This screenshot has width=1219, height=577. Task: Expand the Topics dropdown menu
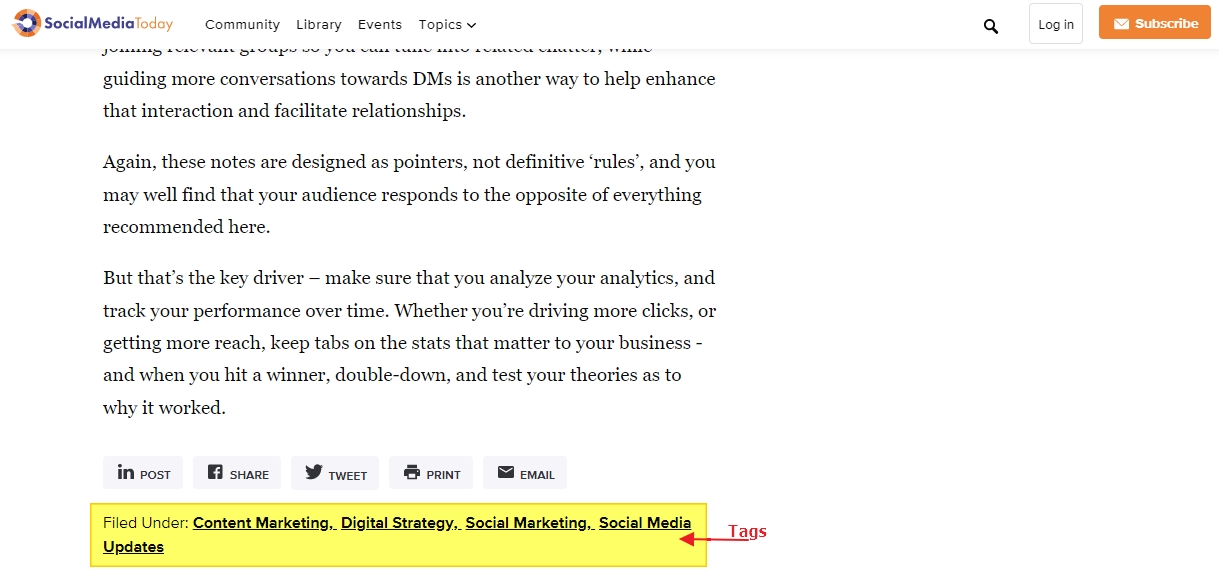[x=447, y=24]
